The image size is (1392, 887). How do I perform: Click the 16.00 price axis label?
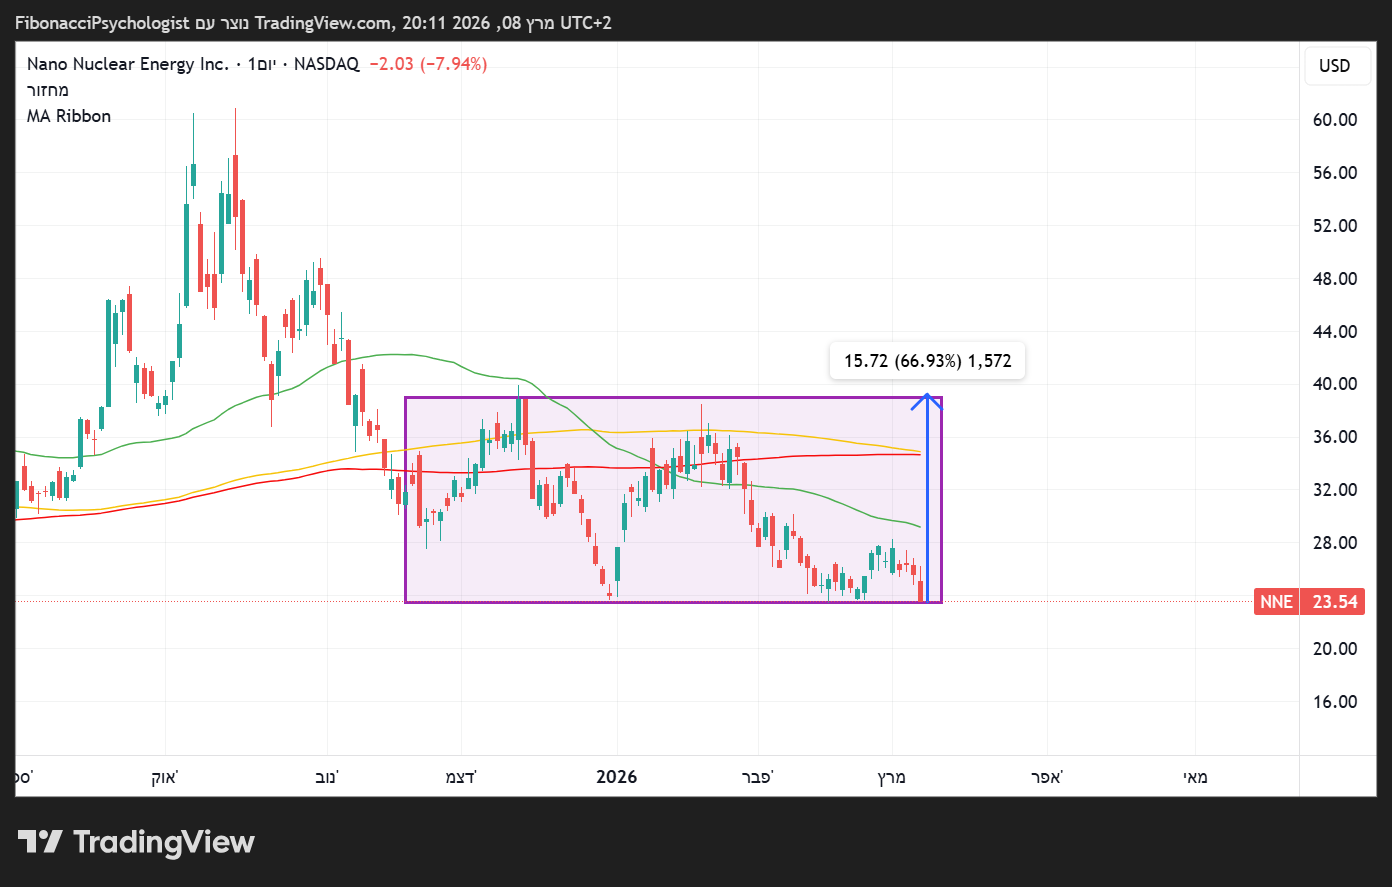point(1335,702)
